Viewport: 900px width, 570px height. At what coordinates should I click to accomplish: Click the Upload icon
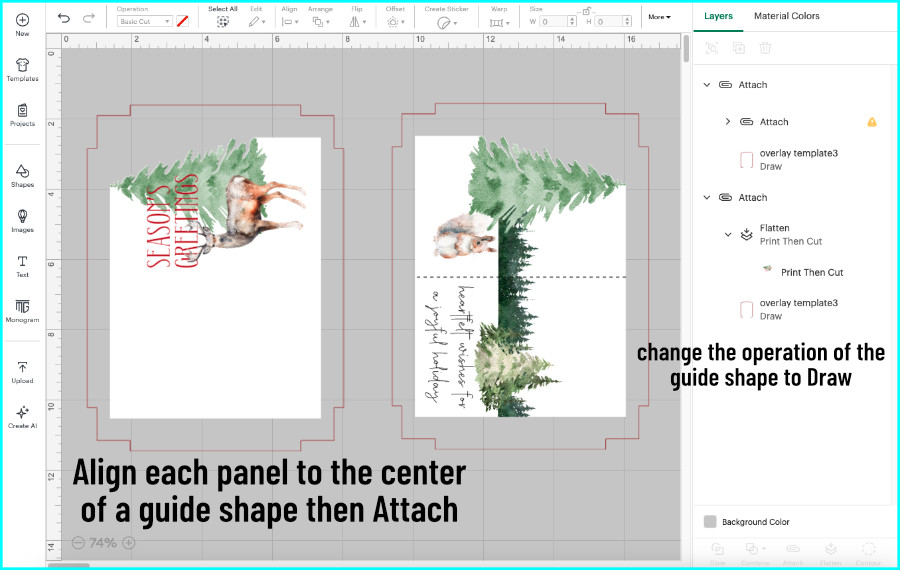pyautogui.click(x=22, y=367)
